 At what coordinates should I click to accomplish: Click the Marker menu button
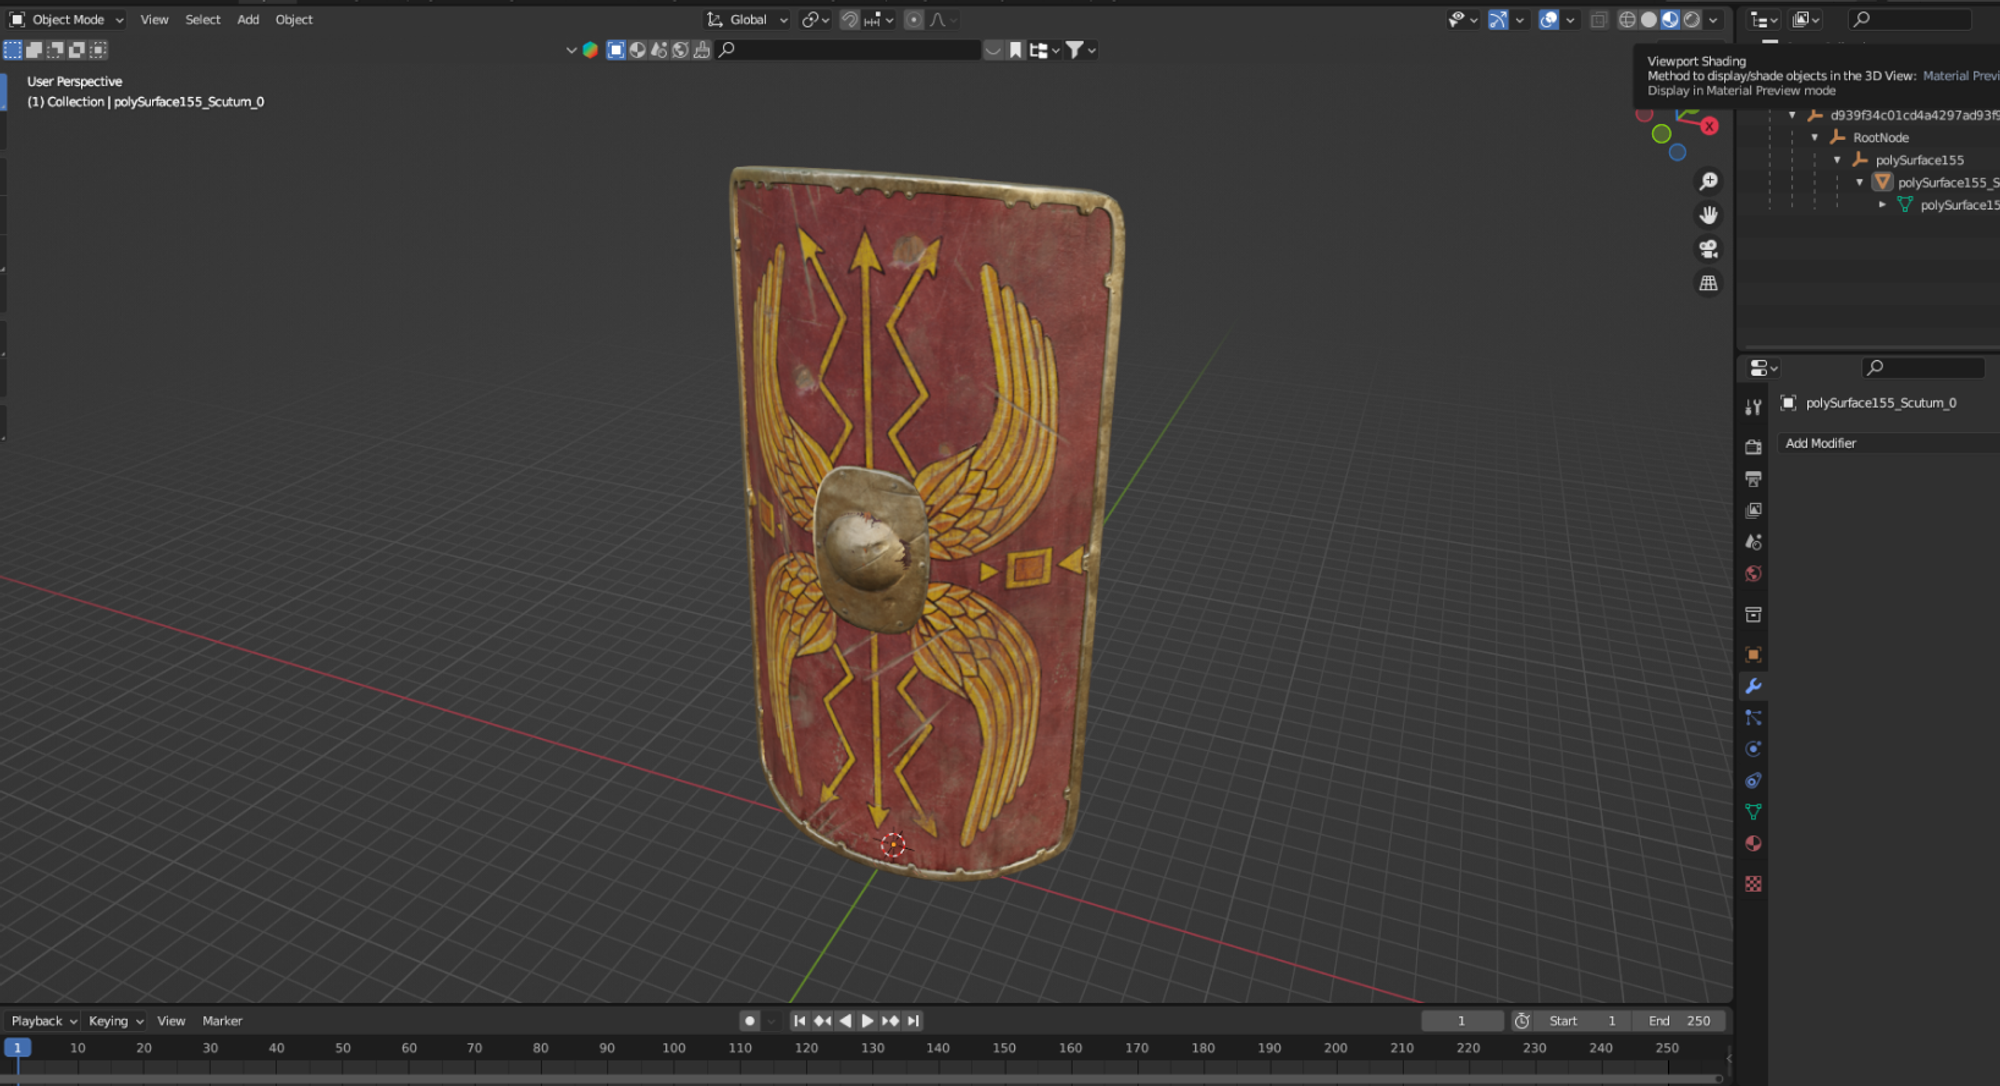coord(222,1021)
